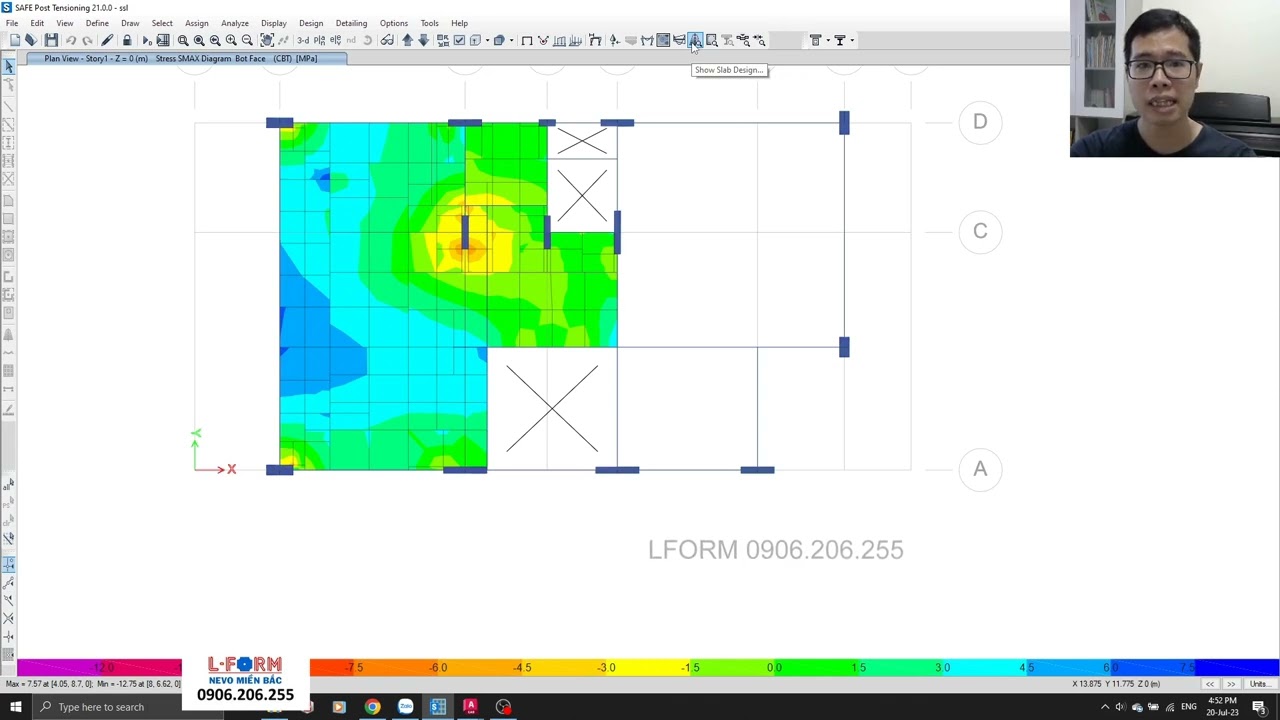The height and width of the screenshot is (720, 1280).
Task: Open AutoCAD from the taskbar
Action: (470, 707)
